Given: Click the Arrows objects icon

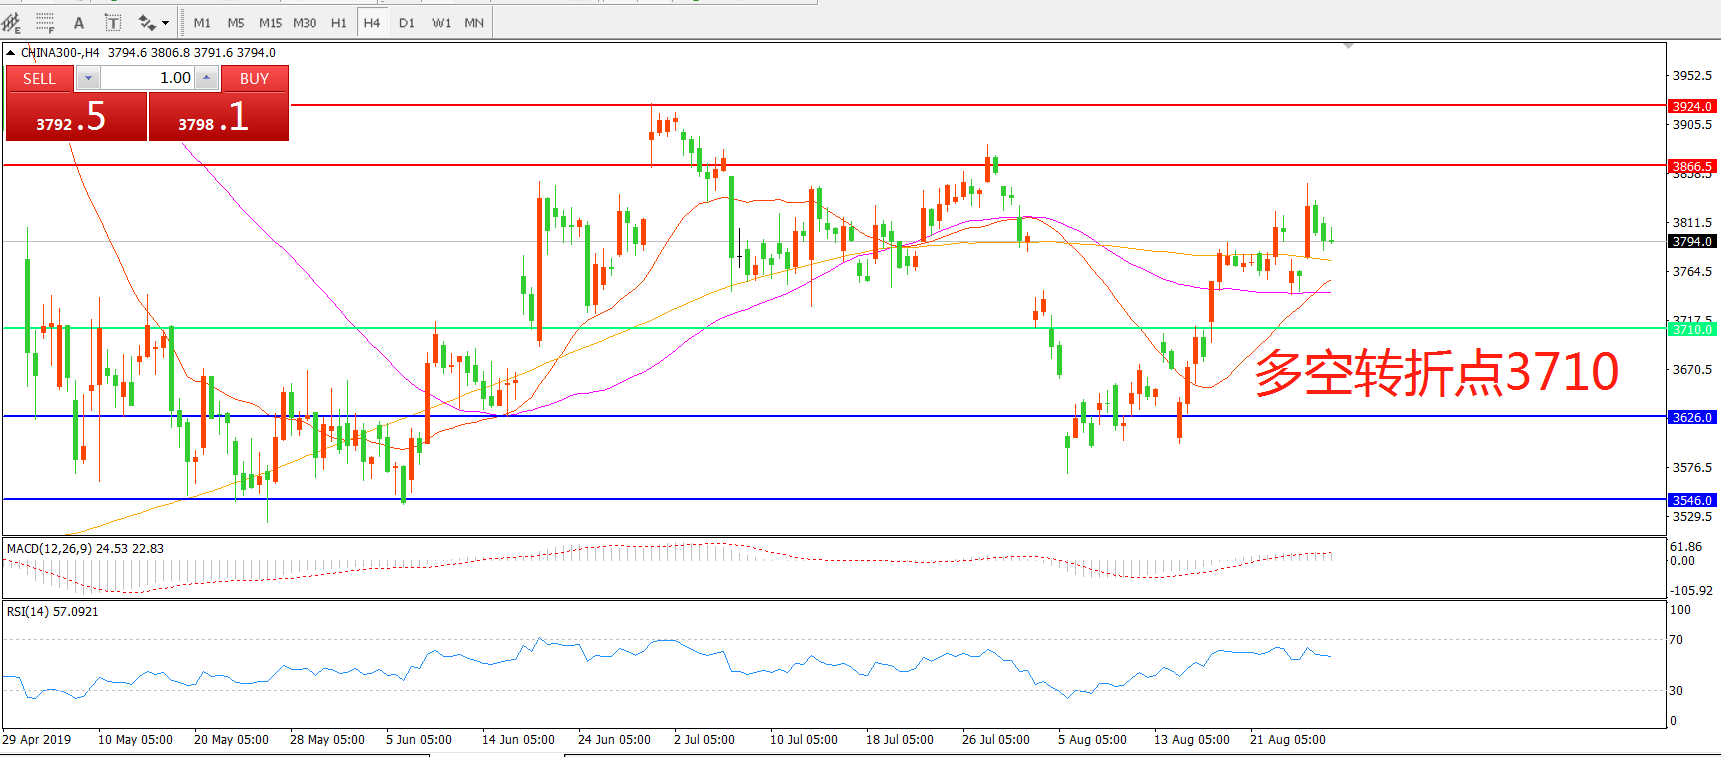Looking at the screenshot, I should click(147, 22).
